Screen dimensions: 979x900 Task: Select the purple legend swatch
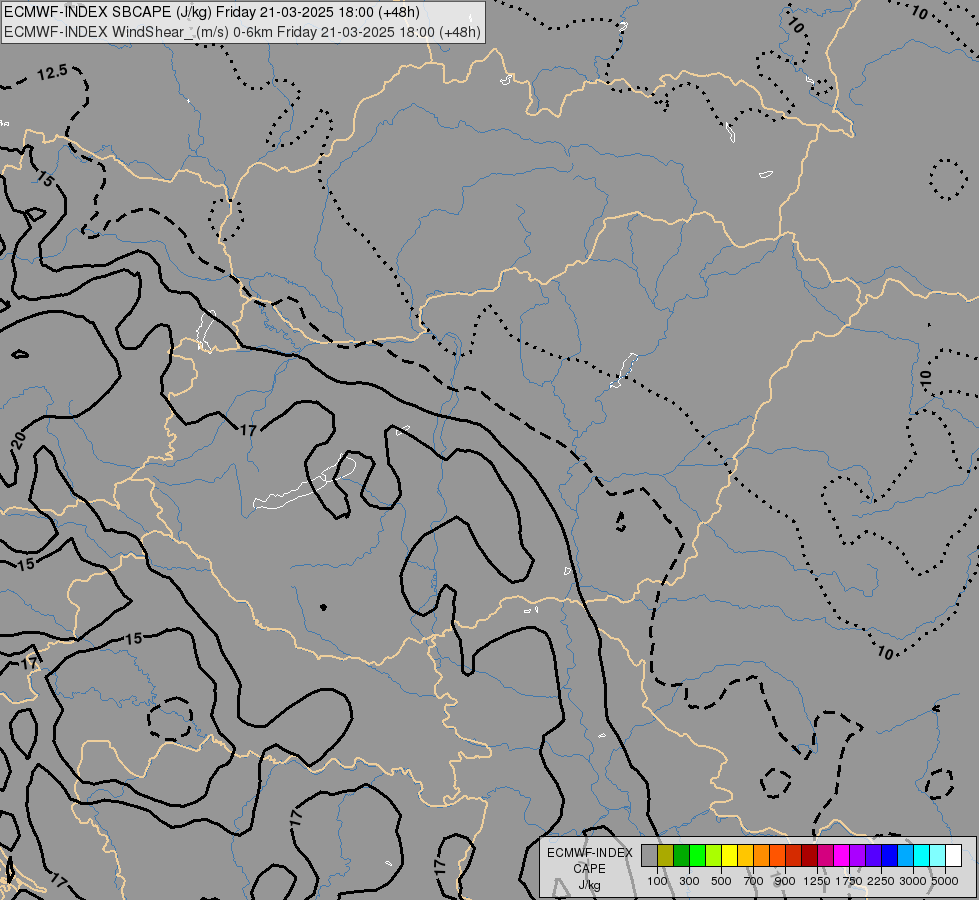(x=858, y=856)
